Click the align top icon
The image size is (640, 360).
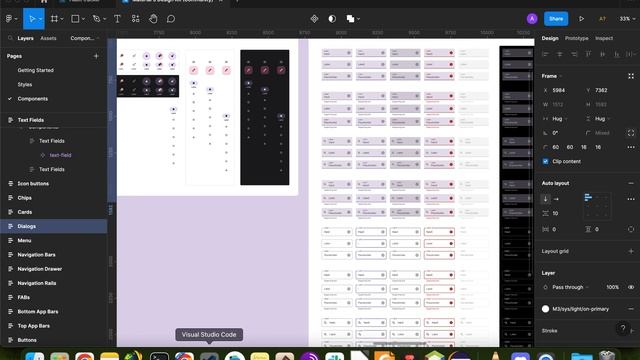pyautogui.click(x=588, y=54)
